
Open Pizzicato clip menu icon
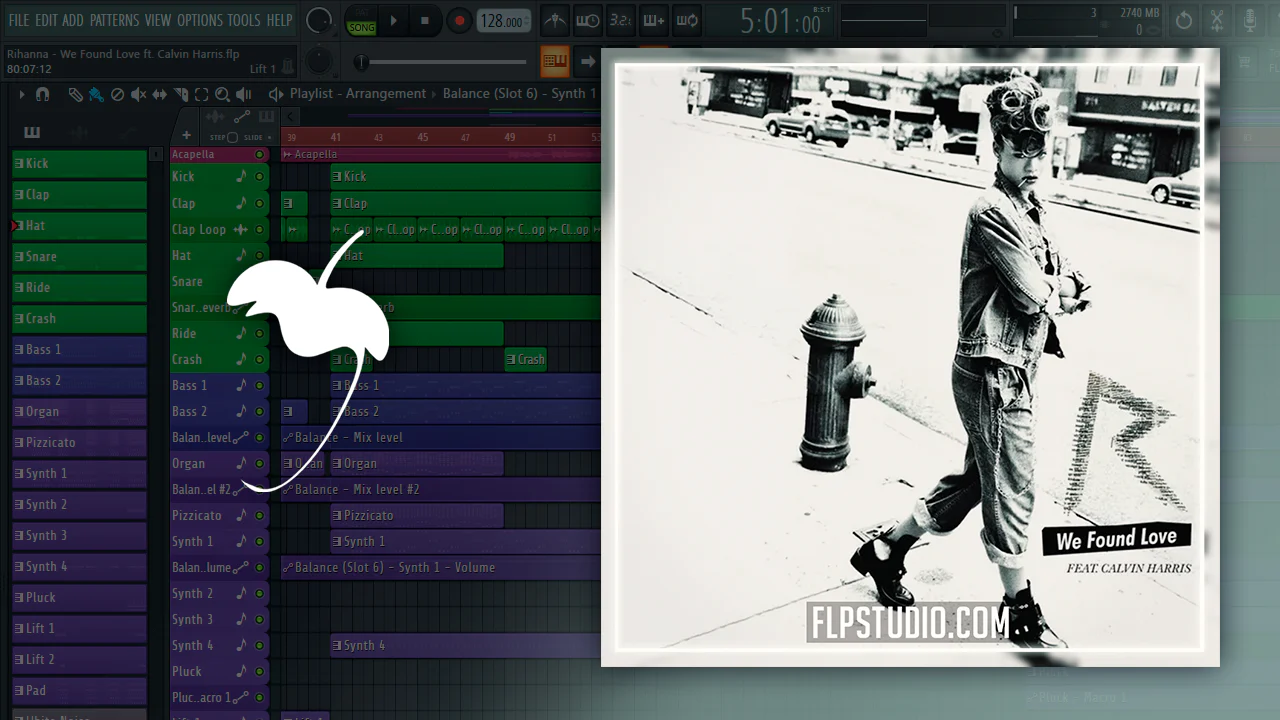[337, 515]
